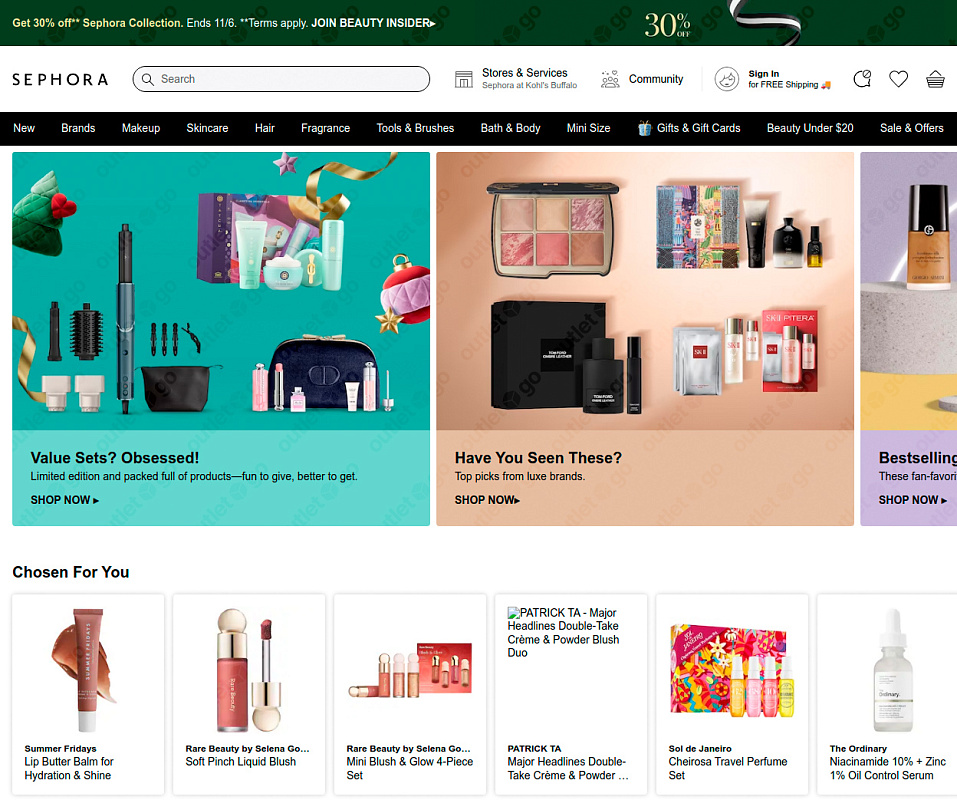The height and width of the screenshot is (800, 957).
Task: Open Summer Fridays Lip Butter Balm image
Action: pos(88,669)
